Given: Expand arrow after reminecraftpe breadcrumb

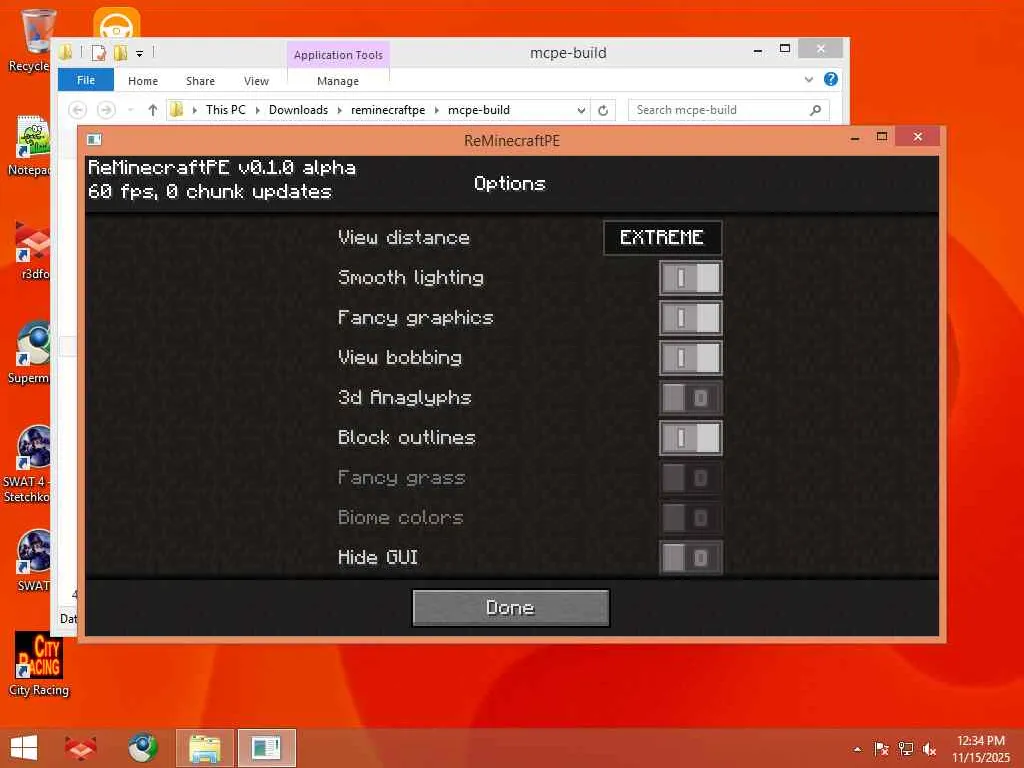Looking at the screenshot, I should pyautogui.click(x=437, y=110).
